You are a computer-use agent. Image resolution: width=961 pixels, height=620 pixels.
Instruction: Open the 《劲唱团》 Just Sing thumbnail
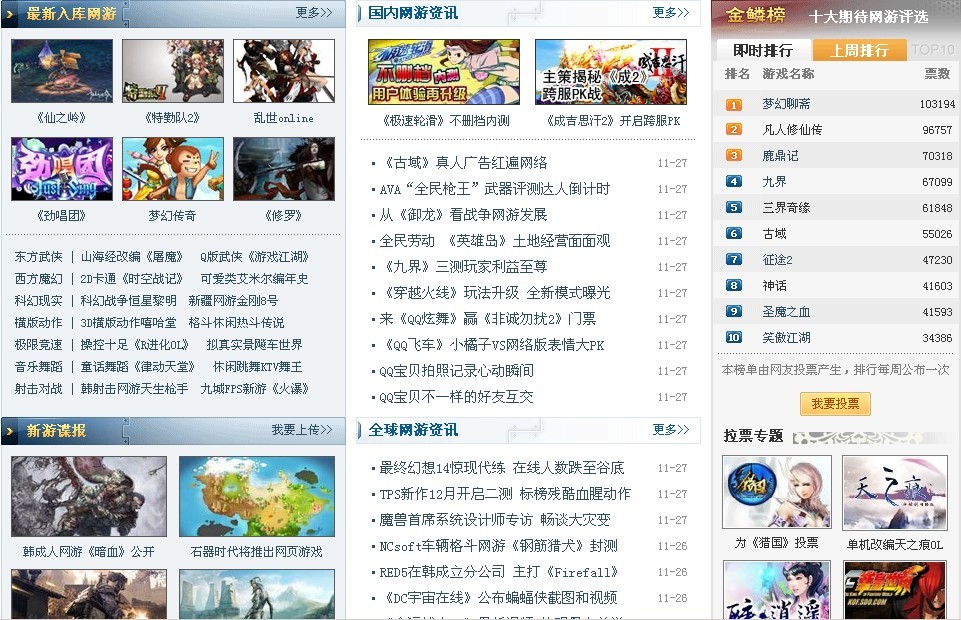point(62,169)
